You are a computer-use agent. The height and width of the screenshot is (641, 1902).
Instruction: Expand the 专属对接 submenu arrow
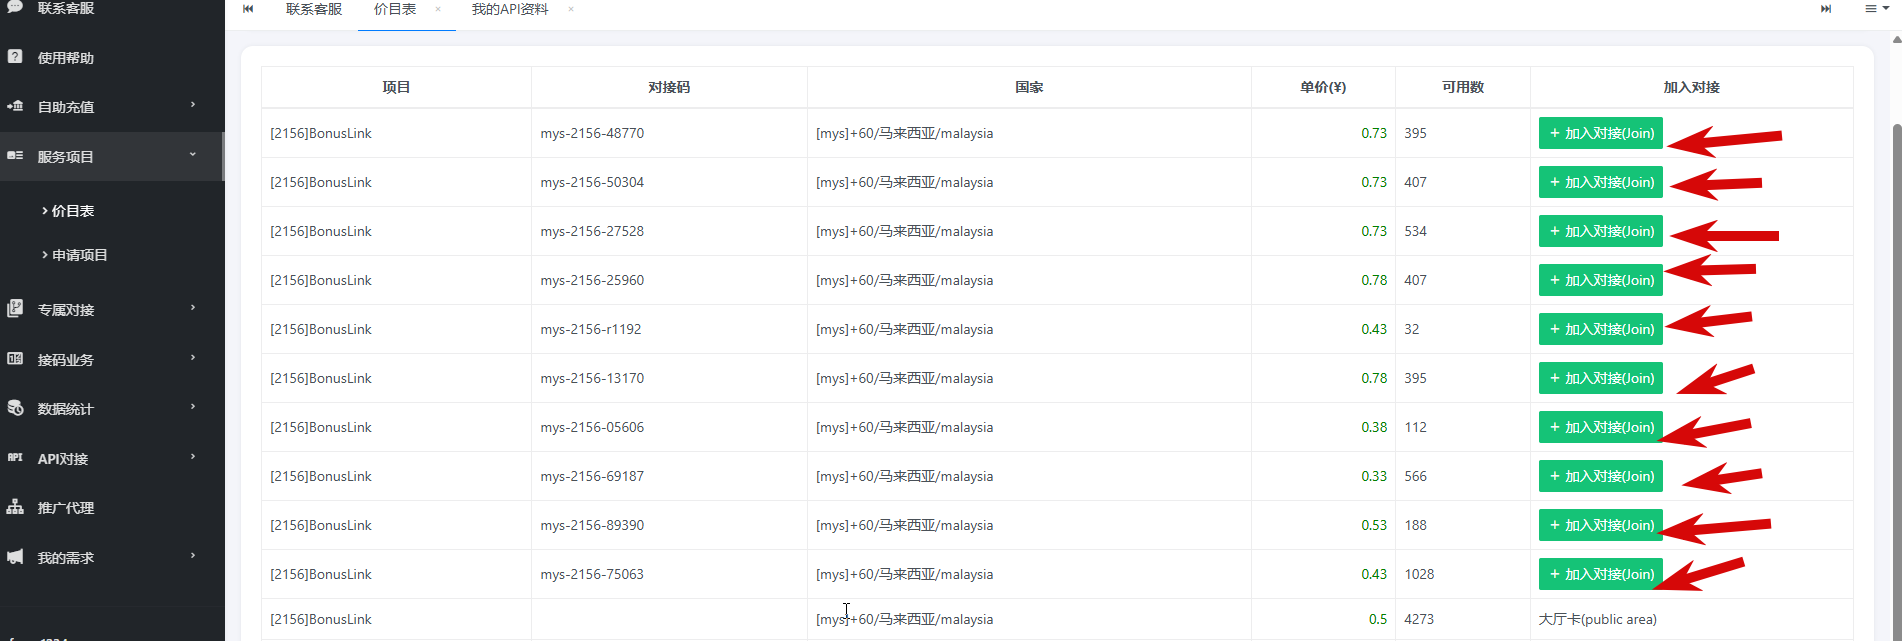pos(193,308)
